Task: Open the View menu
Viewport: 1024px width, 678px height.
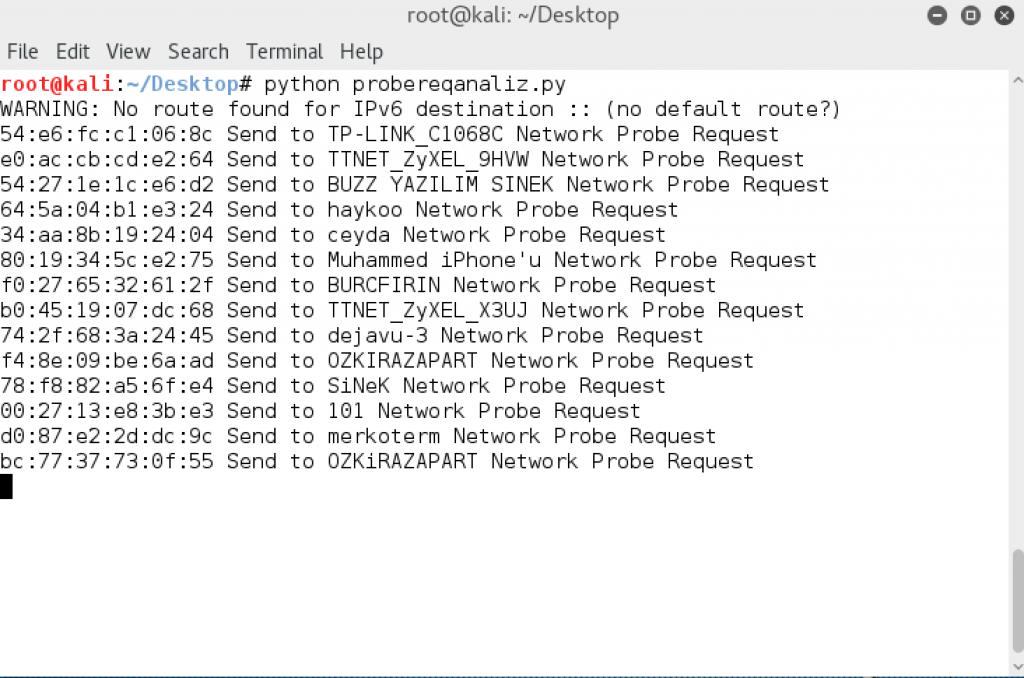Action: click(x=128, y=51)
